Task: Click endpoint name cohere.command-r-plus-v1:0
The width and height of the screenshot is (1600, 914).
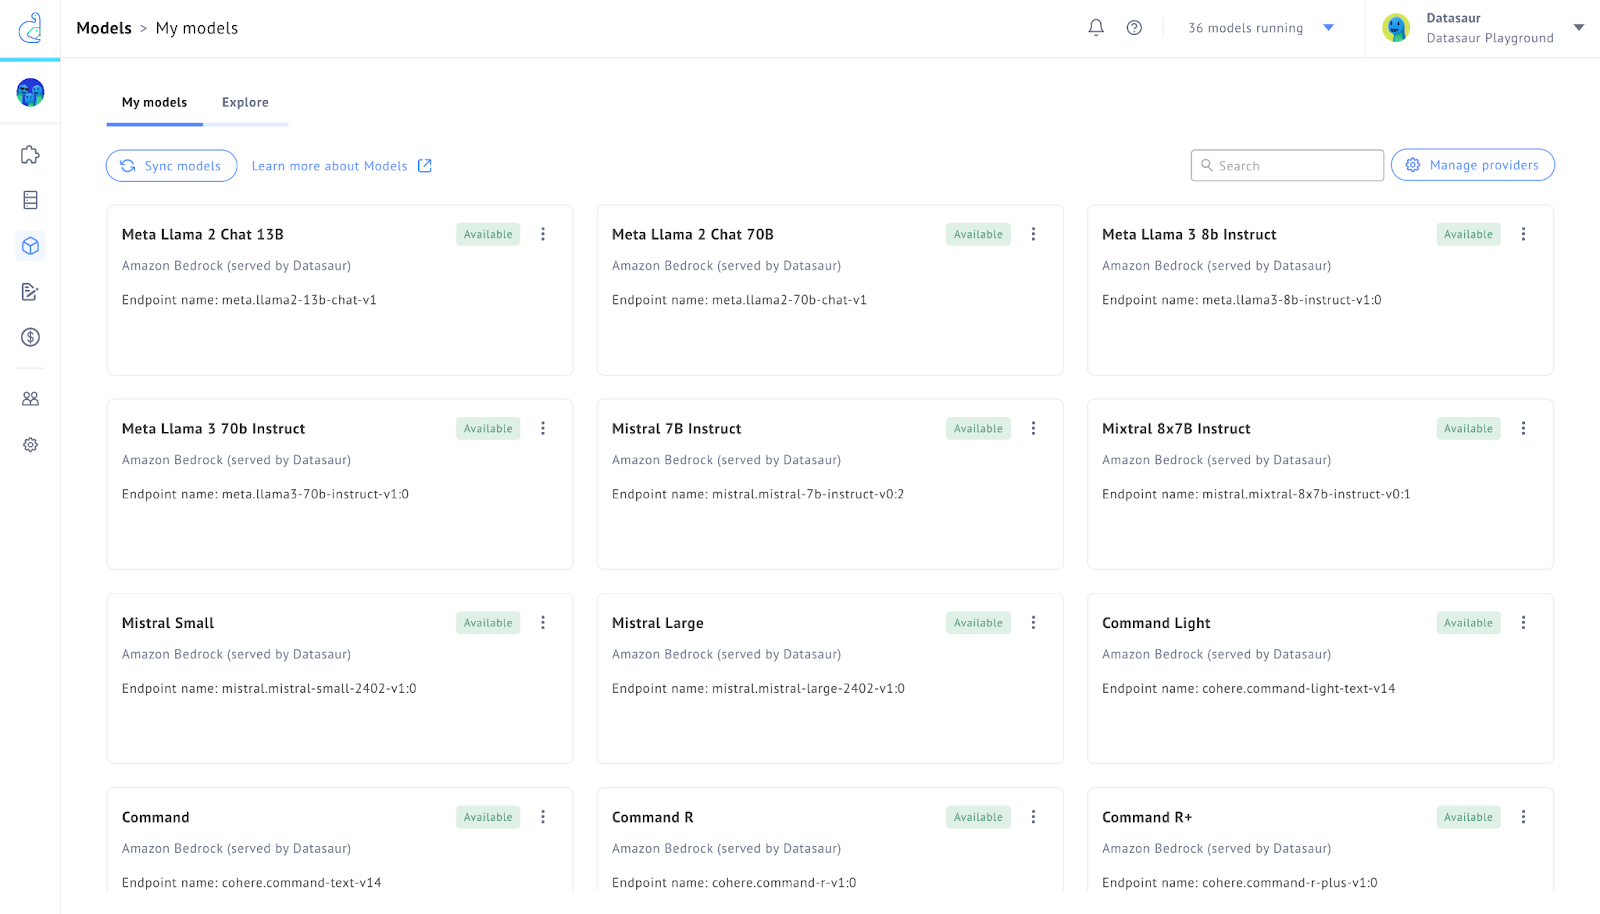Action: pos(1290,882)
